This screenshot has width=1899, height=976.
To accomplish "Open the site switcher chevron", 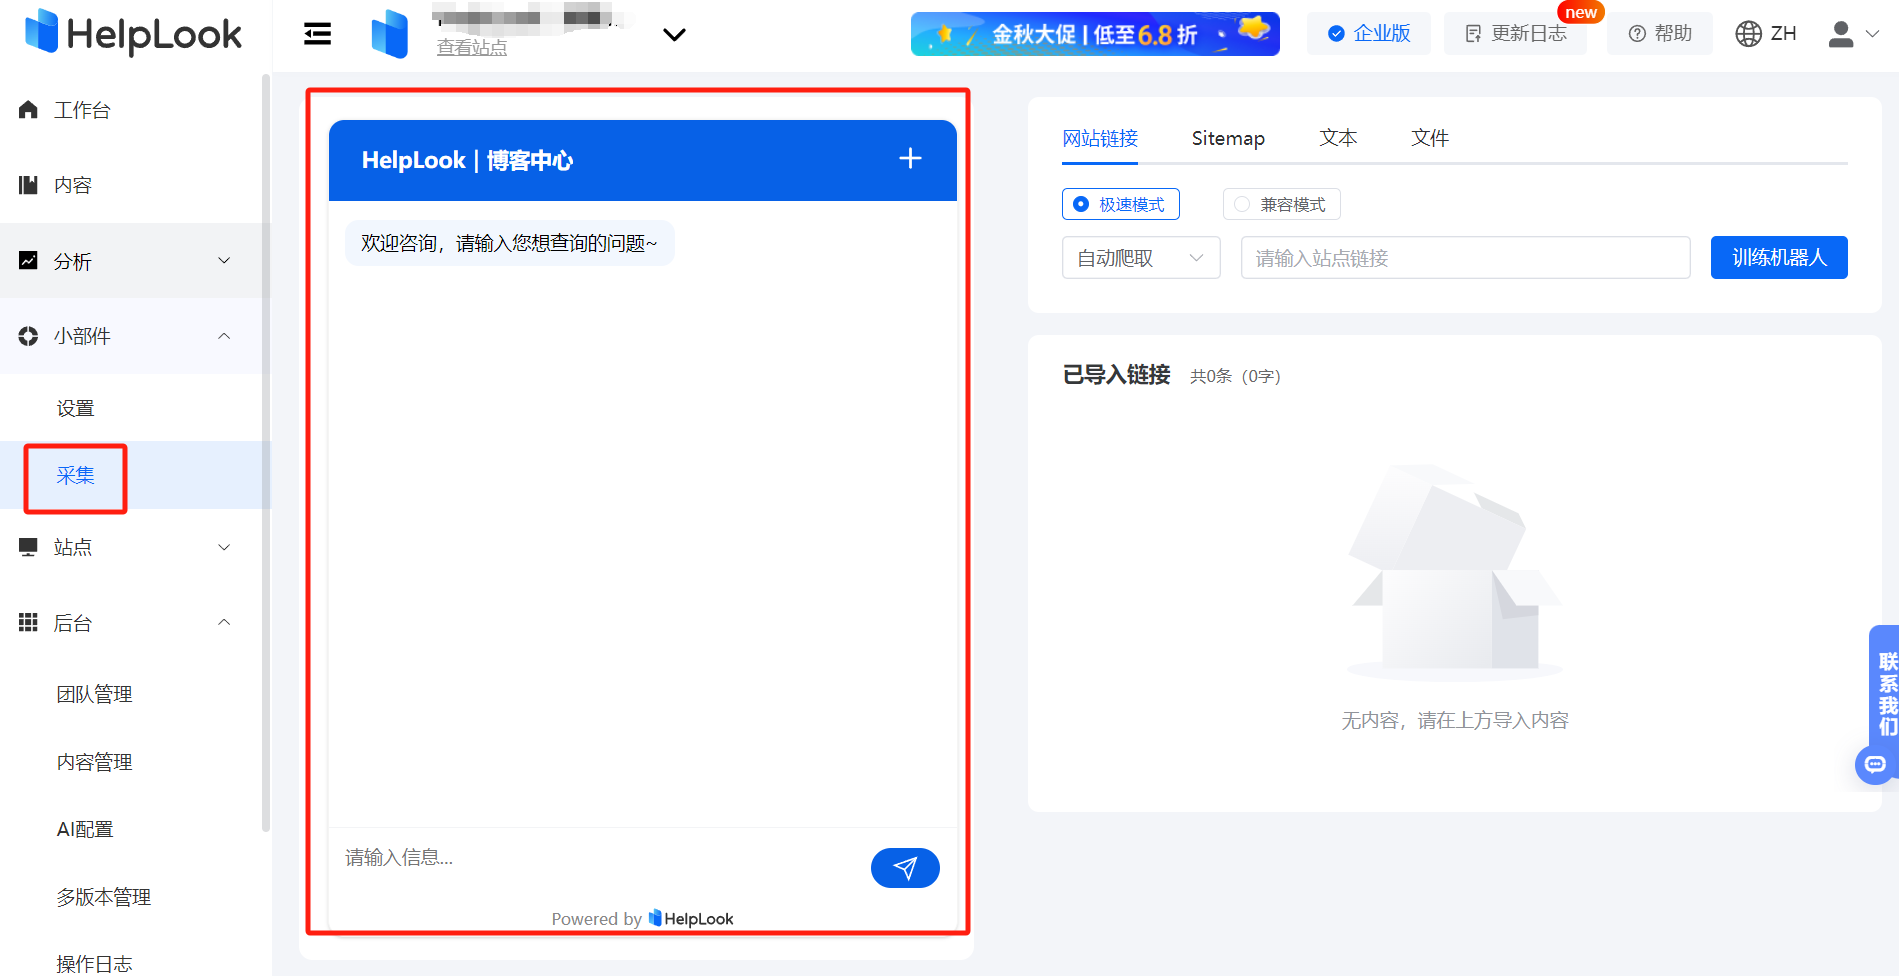I will point(674,35).
